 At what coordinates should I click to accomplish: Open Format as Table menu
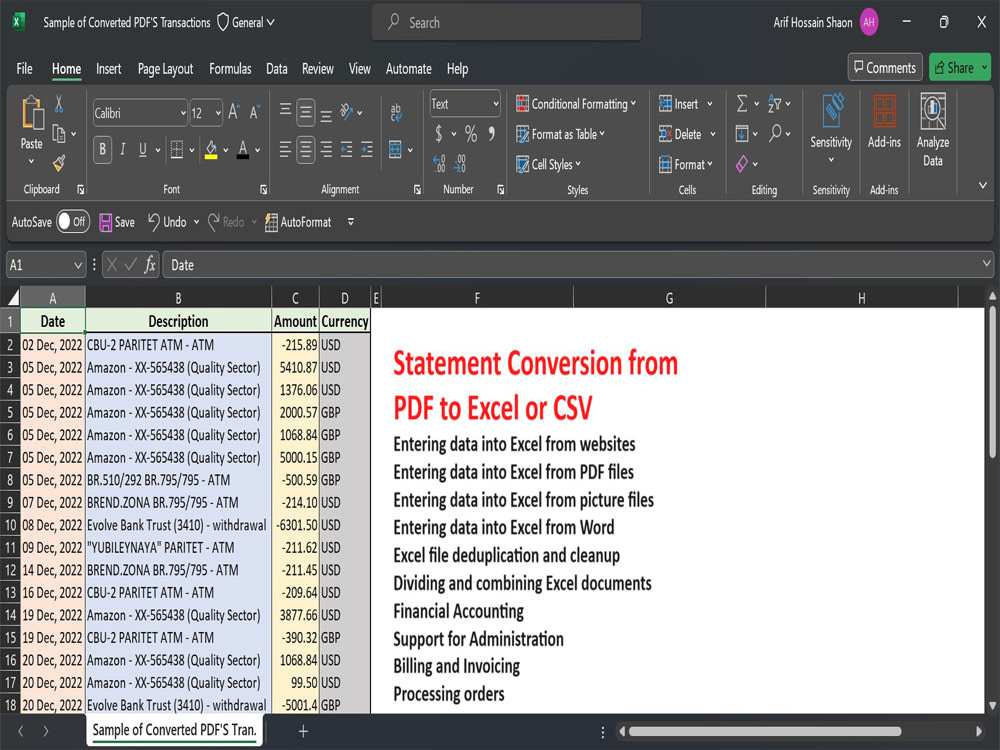pos(561,134)
